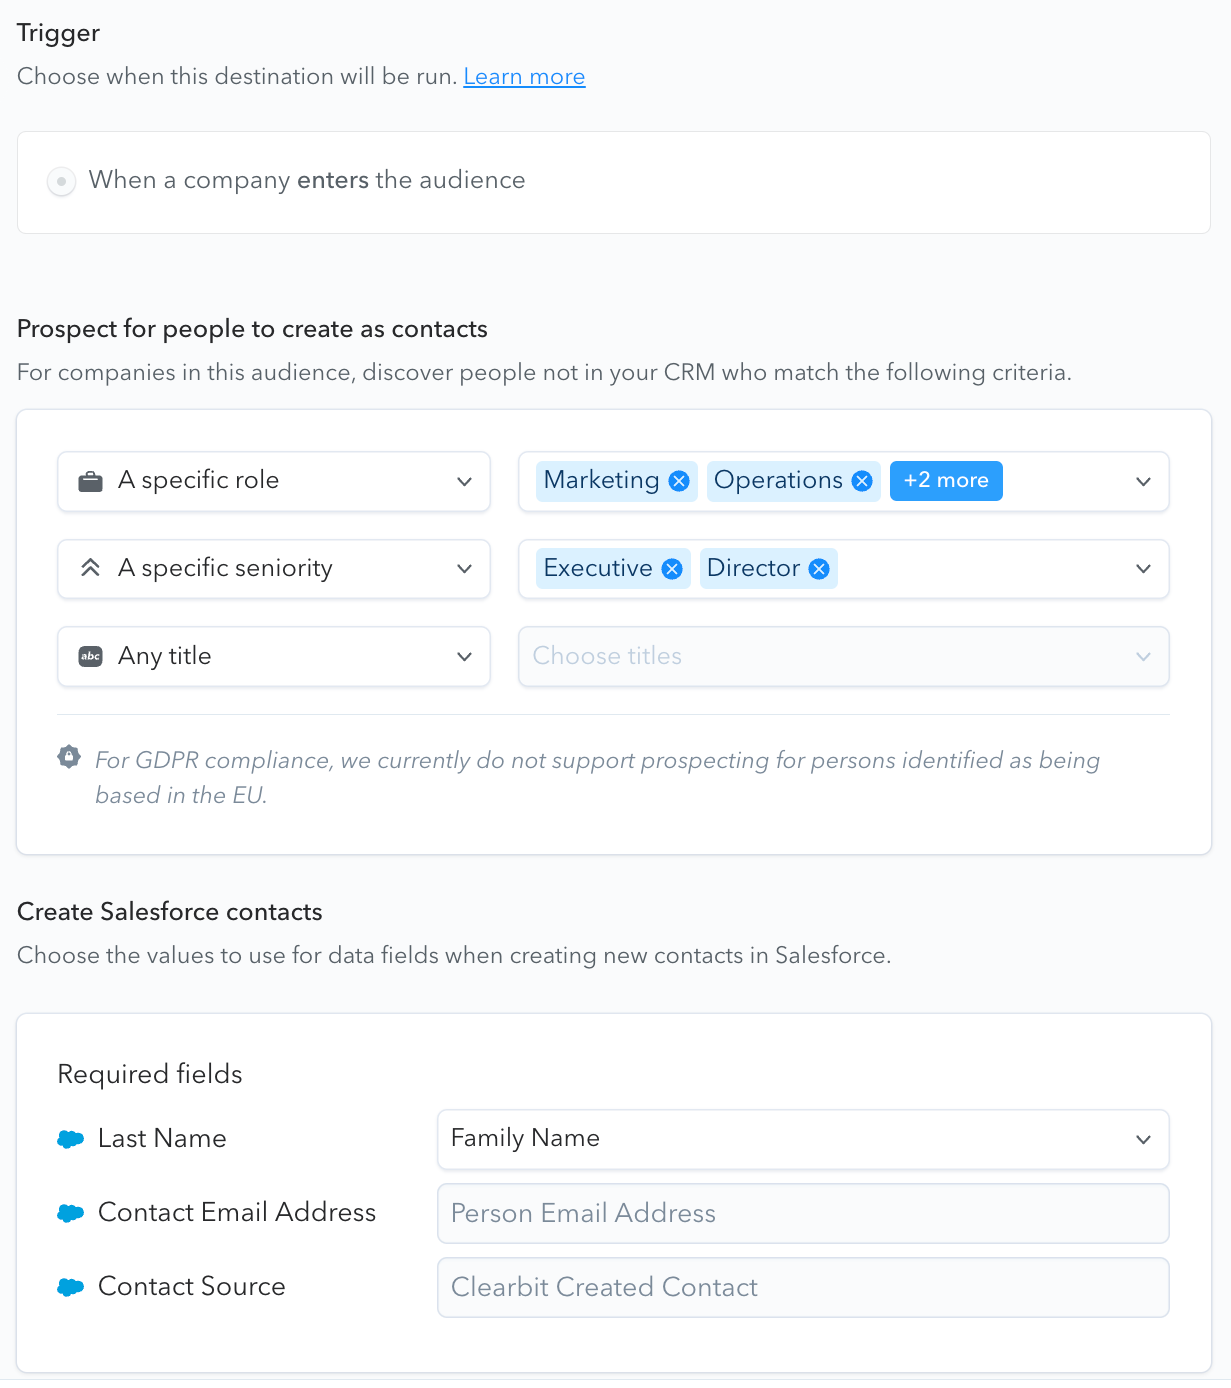Open the A specific seniority dropdown

pos(274,569)
